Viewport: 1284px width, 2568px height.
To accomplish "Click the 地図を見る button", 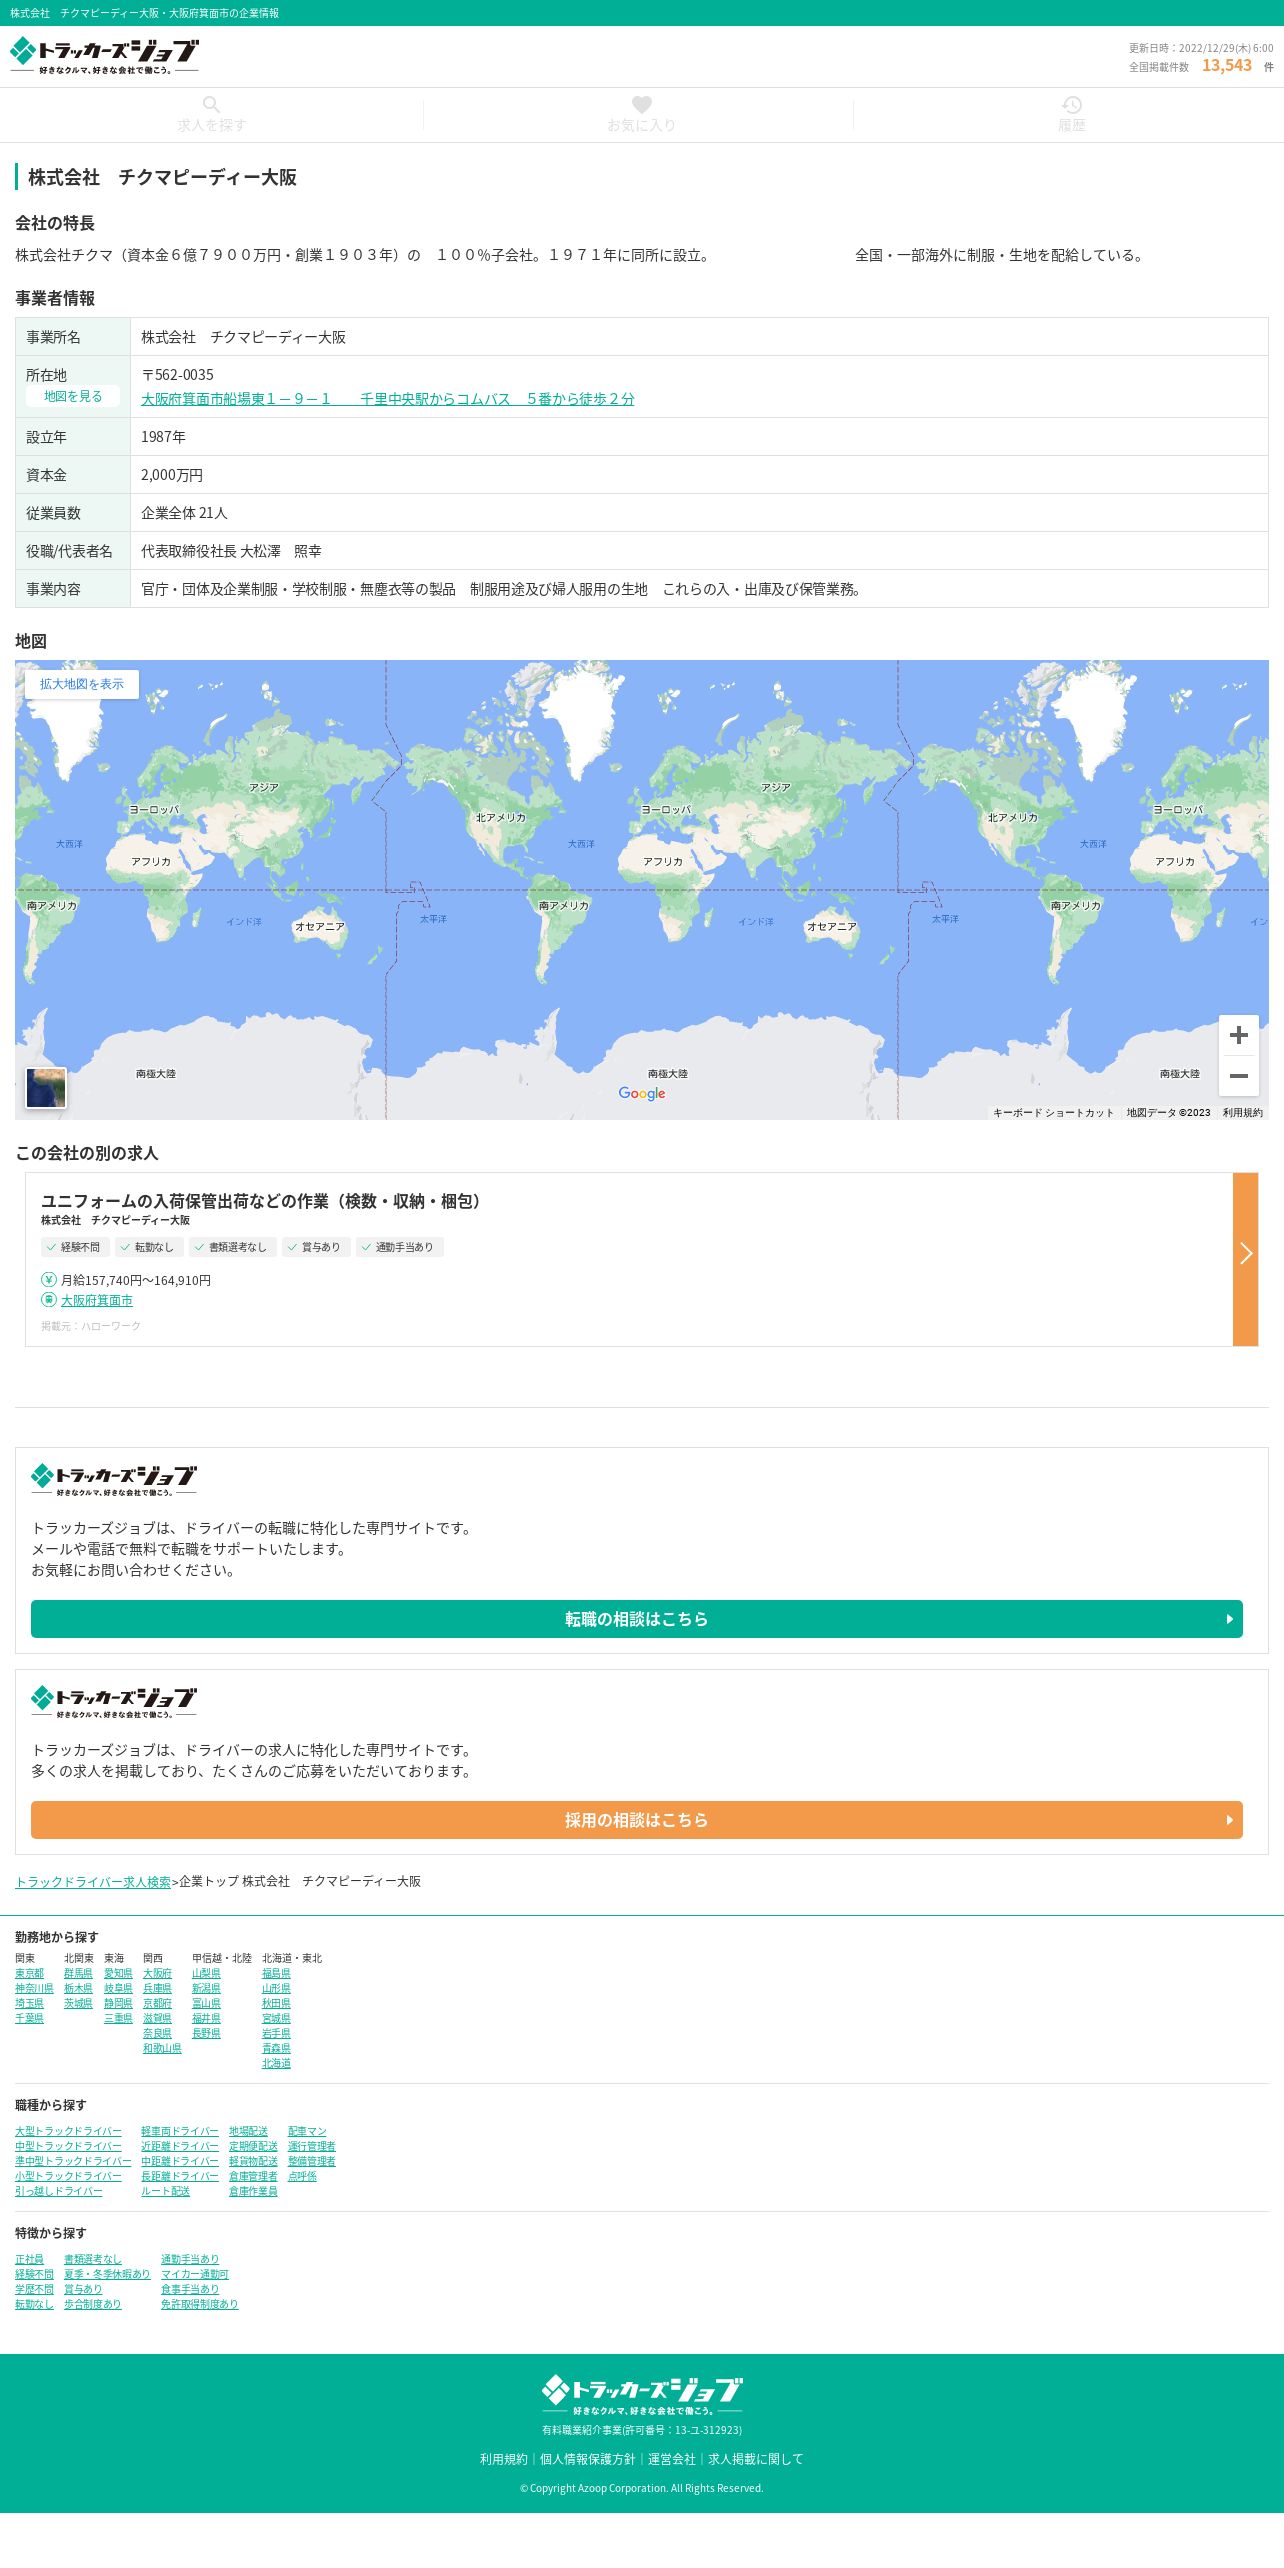I will pyautogui.click(x=73, y=396).
